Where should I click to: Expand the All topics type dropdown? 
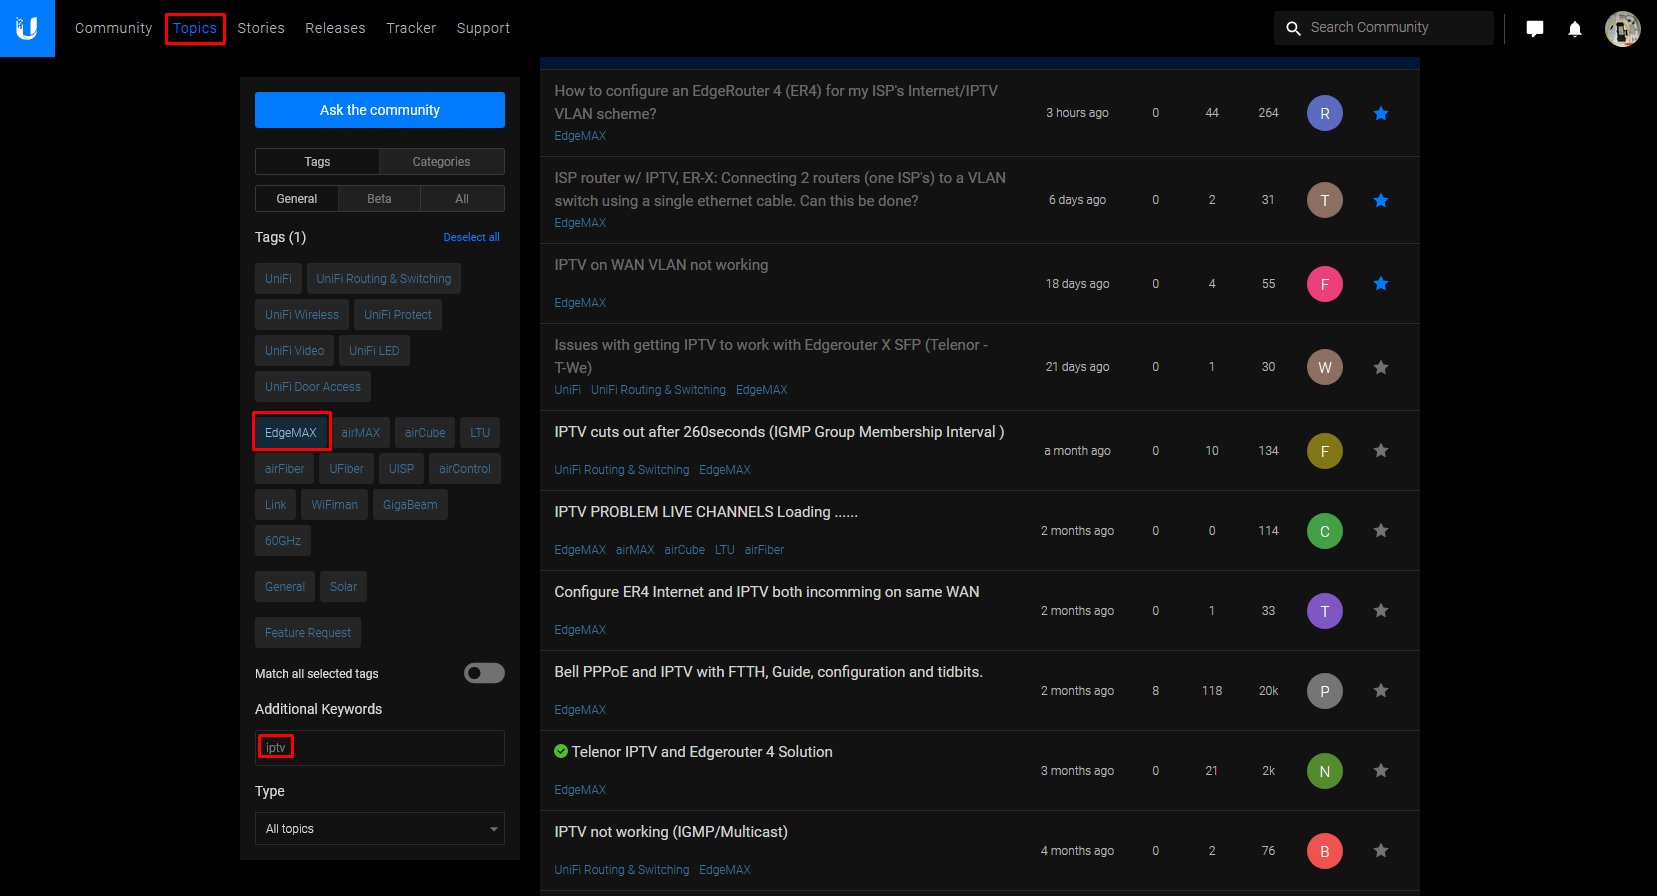[x=380, y=829]
